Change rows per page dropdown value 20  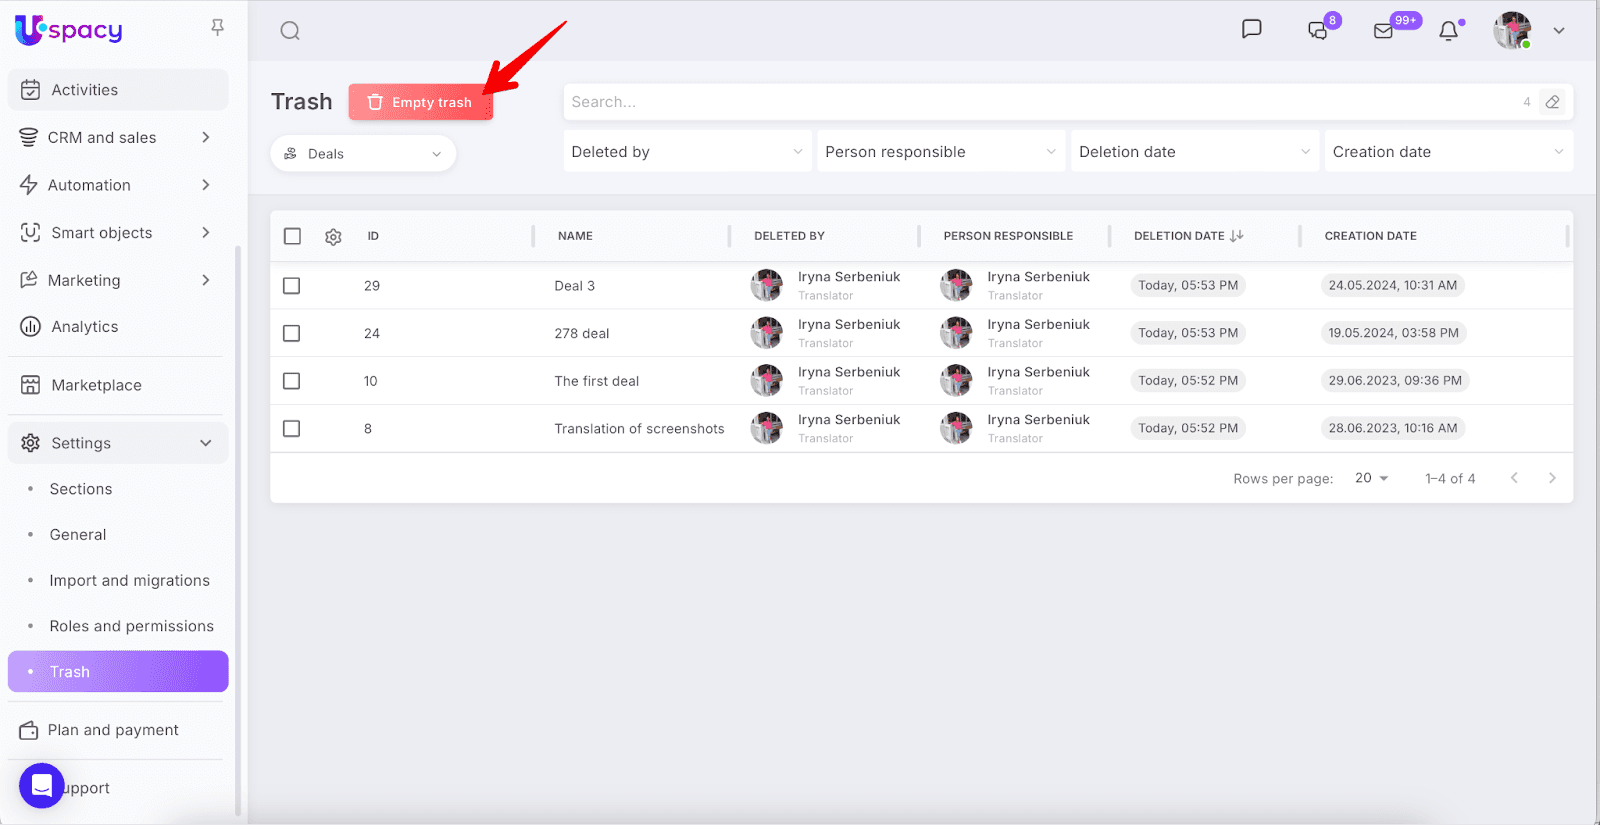[x=1371, y=478]
